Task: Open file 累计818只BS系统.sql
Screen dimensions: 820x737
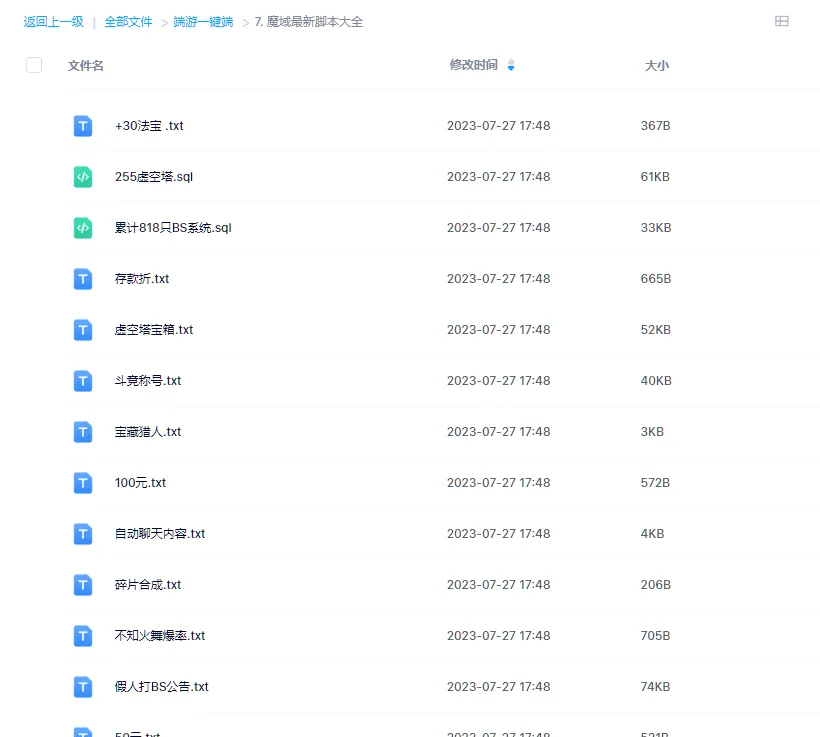Action: pos(173,228)
